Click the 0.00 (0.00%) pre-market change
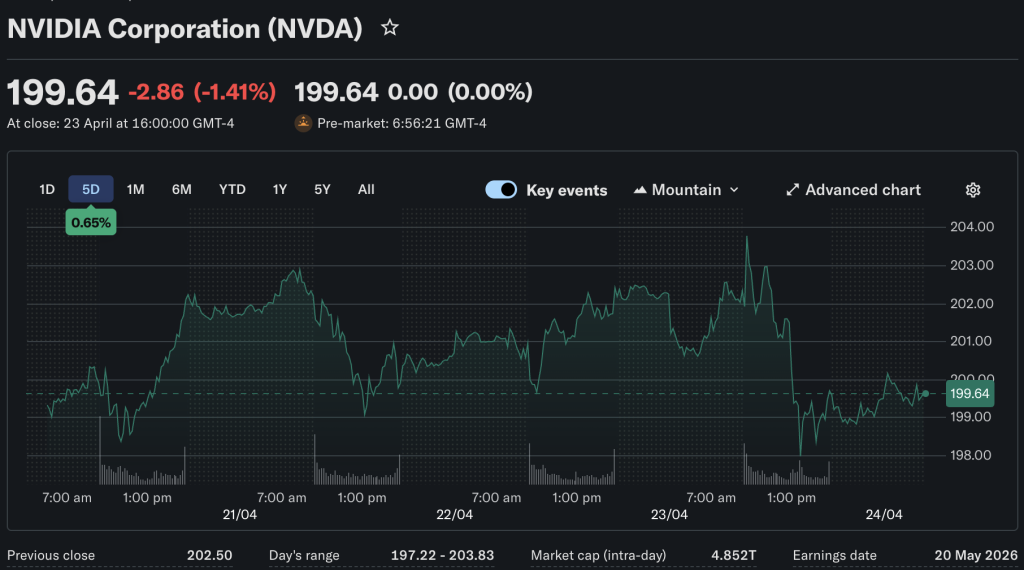The image size is (1024, 570). pyautogui.click(x=460, y=92)
